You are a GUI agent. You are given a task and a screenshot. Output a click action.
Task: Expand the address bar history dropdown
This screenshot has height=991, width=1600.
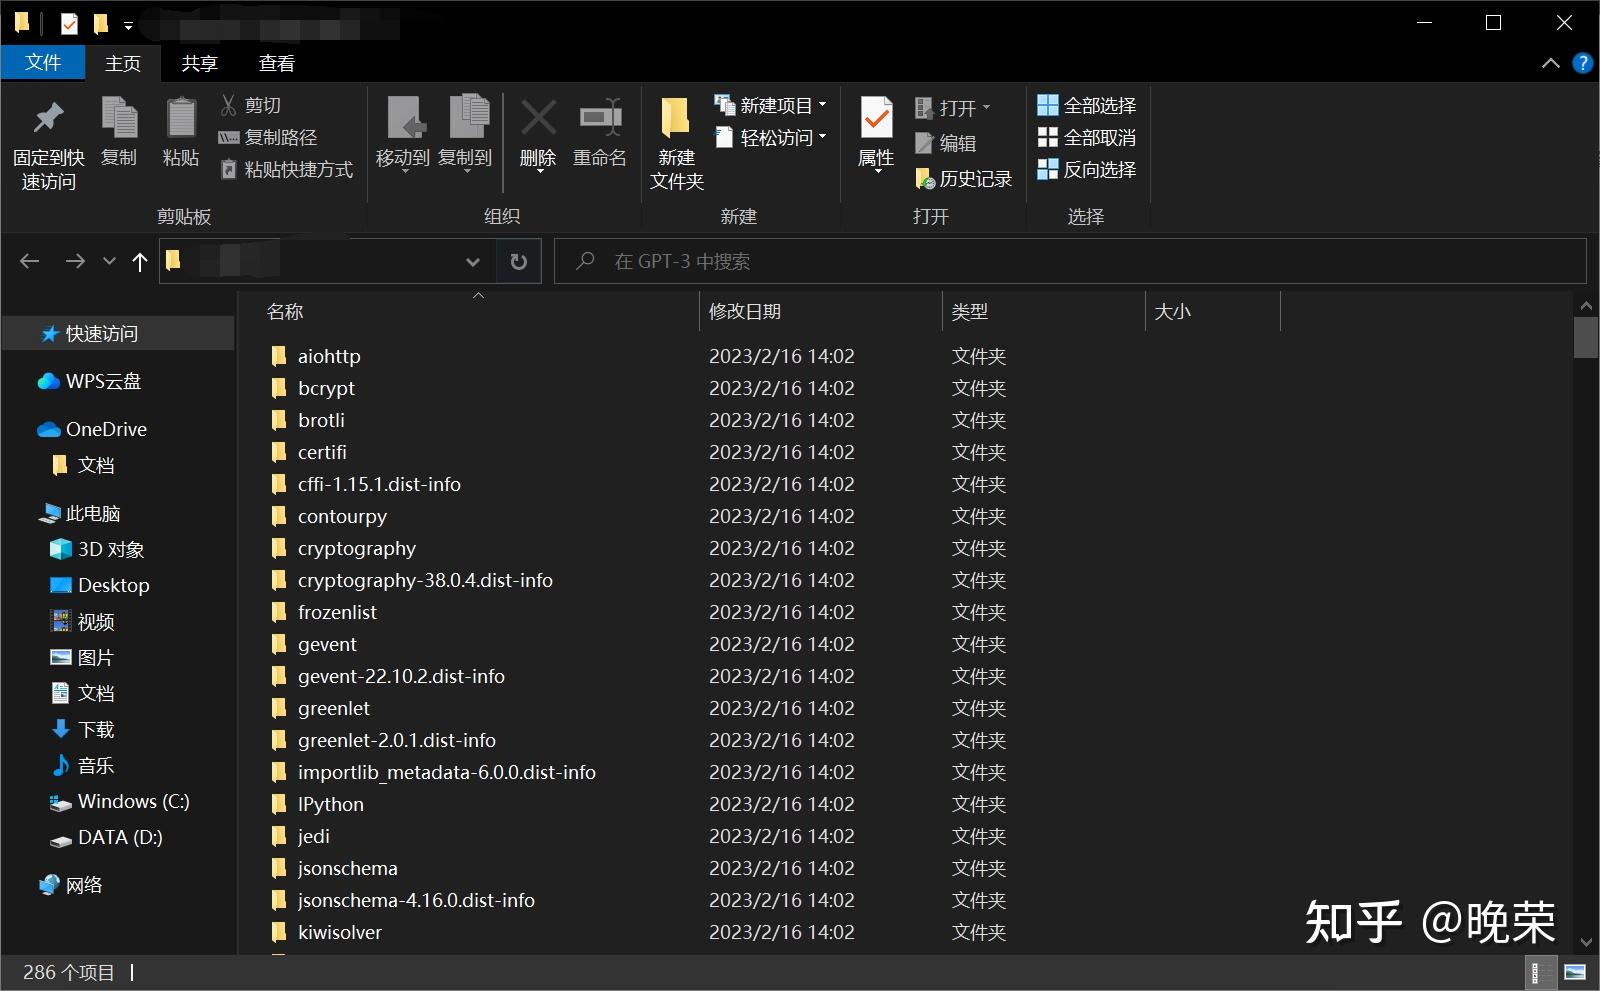click(x=472, y=261)
